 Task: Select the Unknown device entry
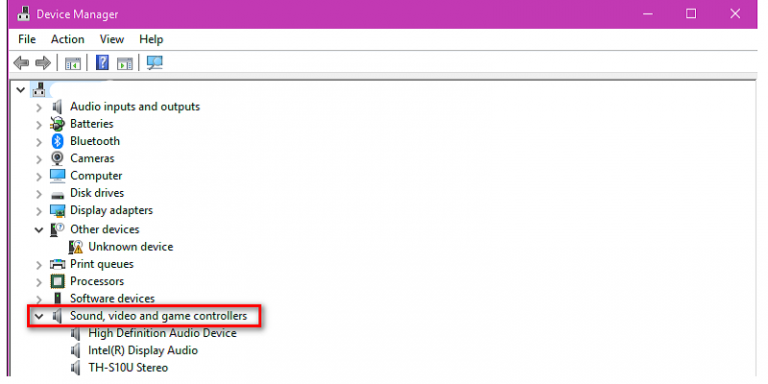(x=131, y=246)
